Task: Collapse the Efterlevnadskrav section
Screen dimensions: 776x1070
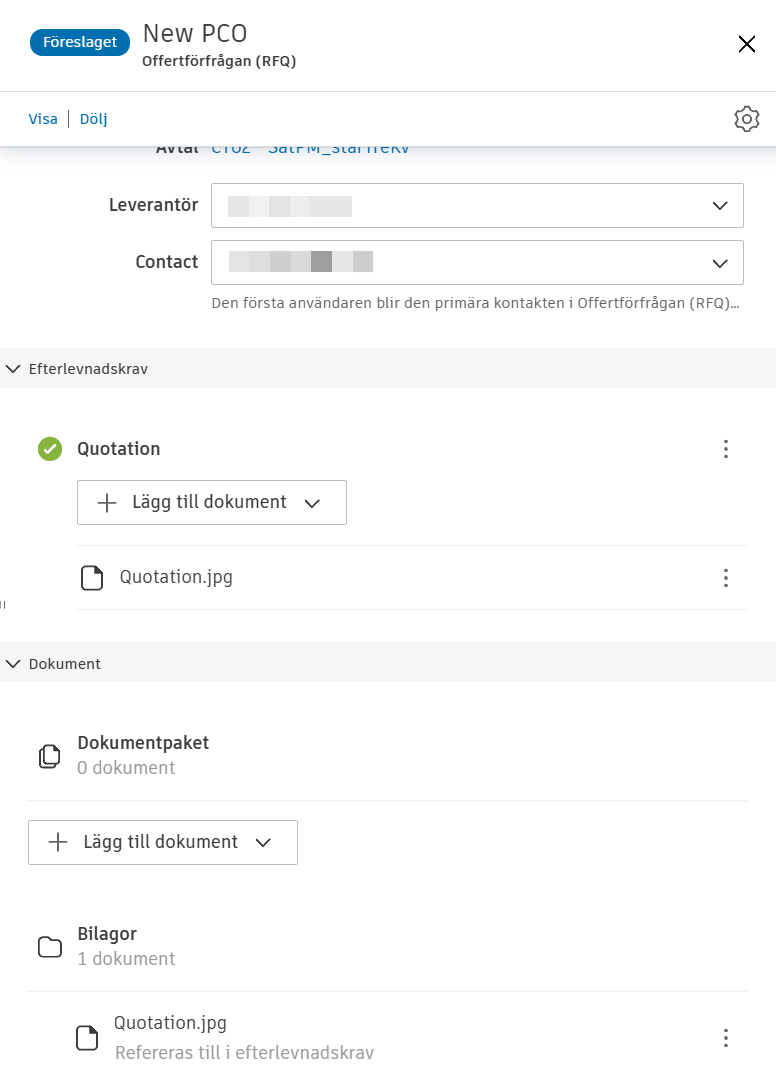Action: click(x=13, y=368)
